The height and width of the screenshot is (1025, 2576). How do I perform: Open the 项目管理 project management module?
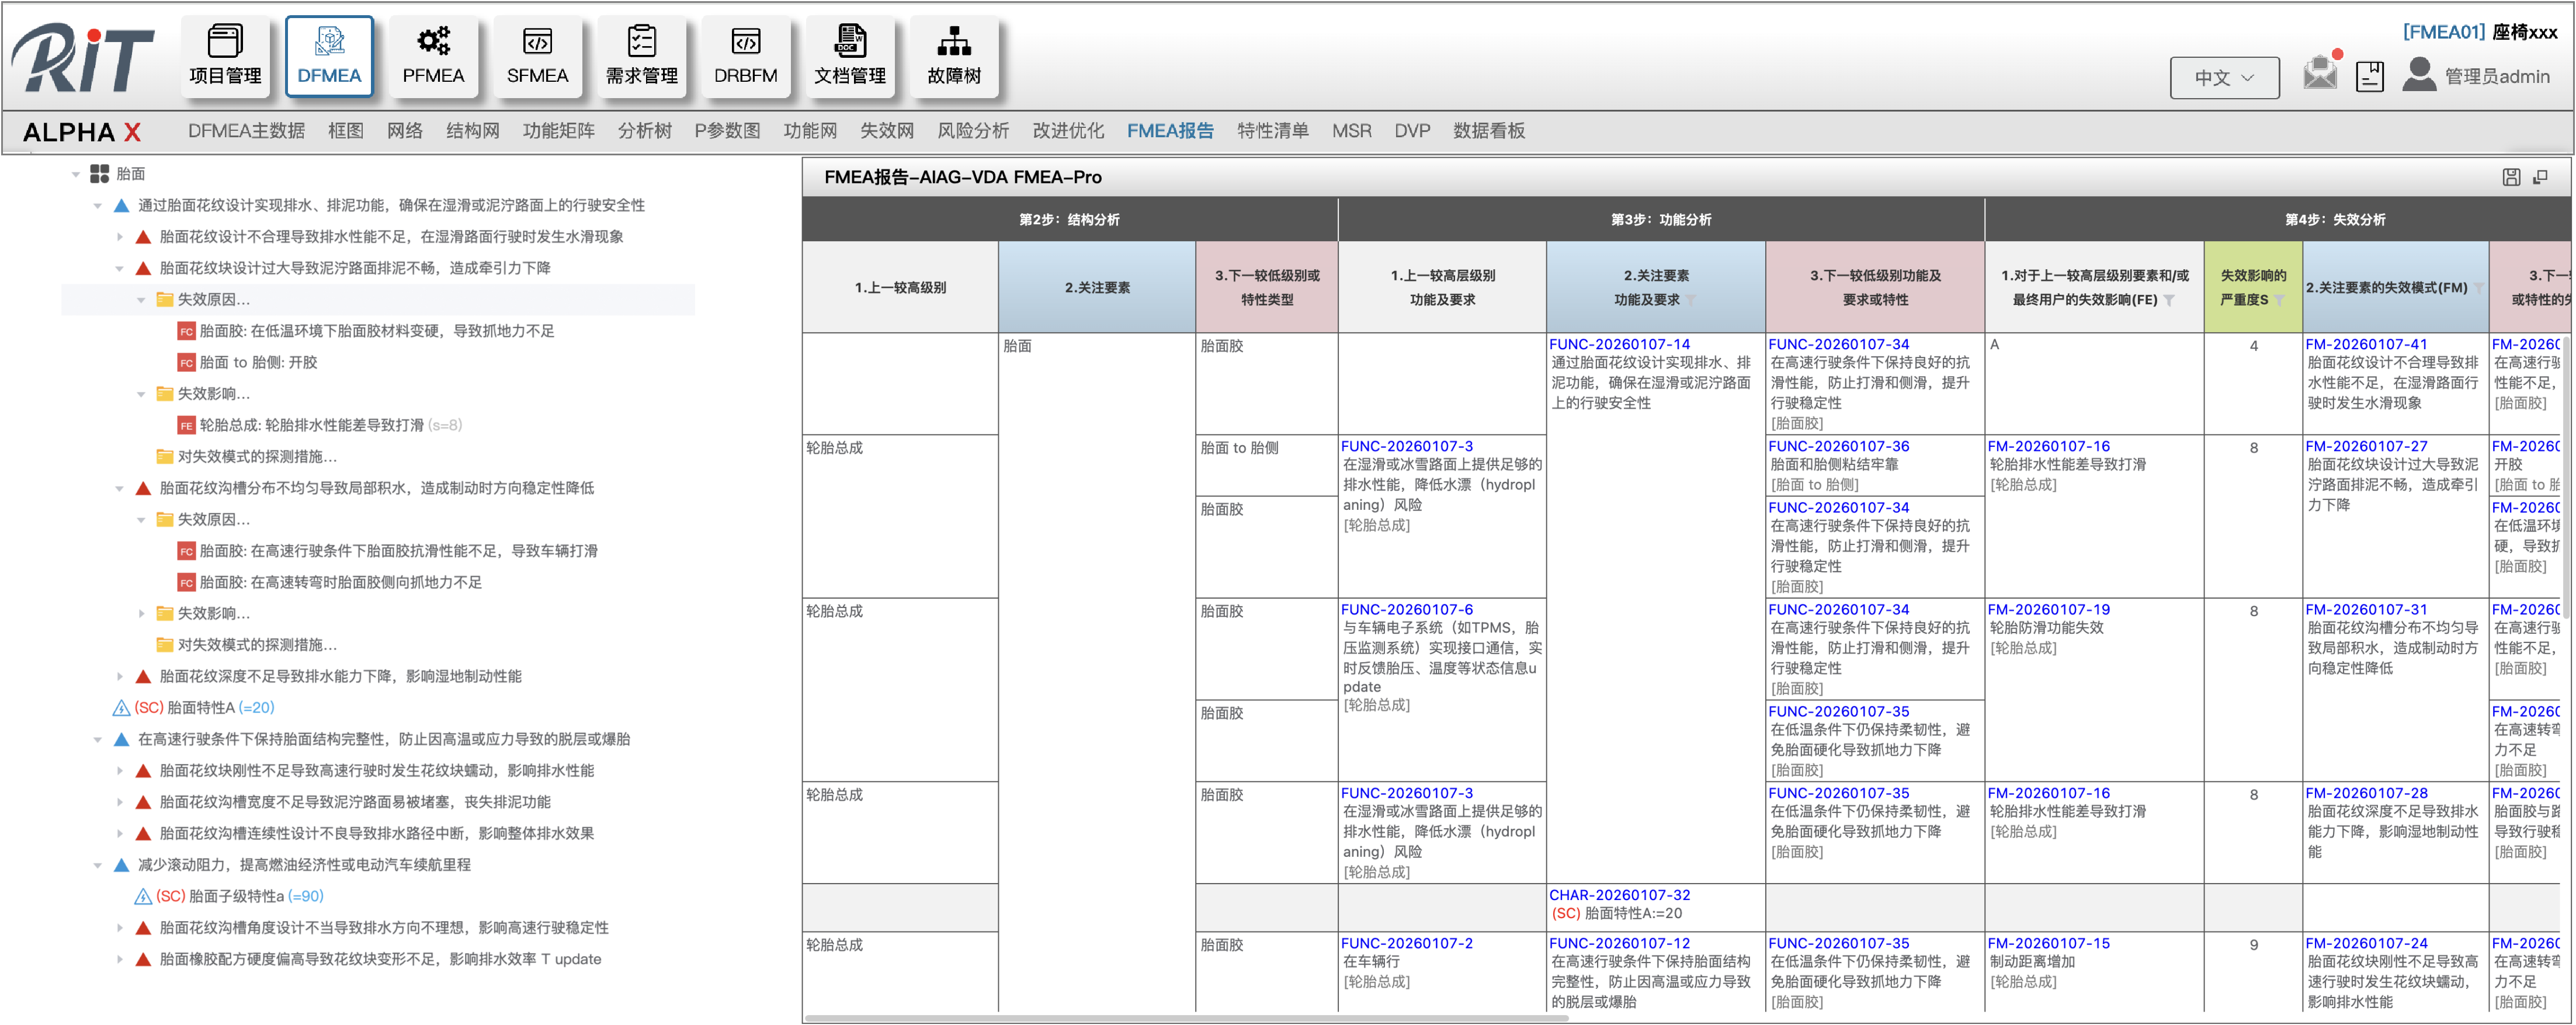[x=226, y=56]
